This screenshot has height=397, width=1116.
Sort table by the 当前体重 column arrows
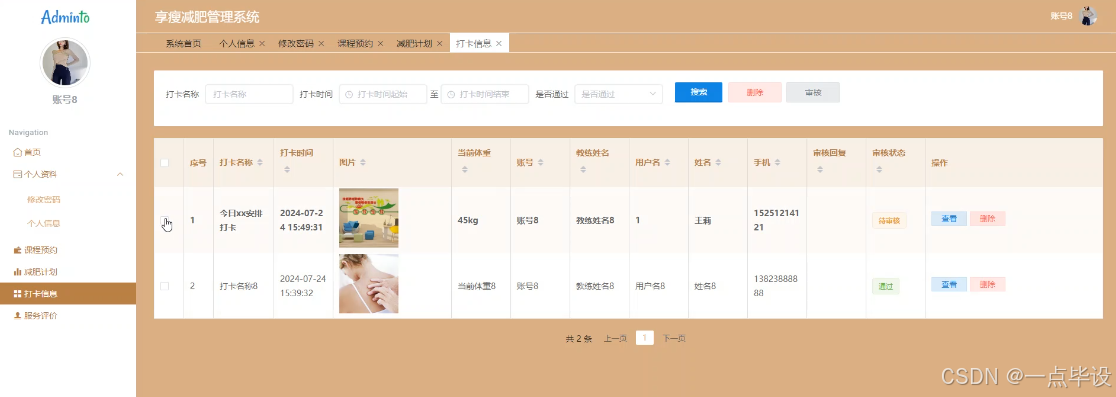[x=464, y=169]
